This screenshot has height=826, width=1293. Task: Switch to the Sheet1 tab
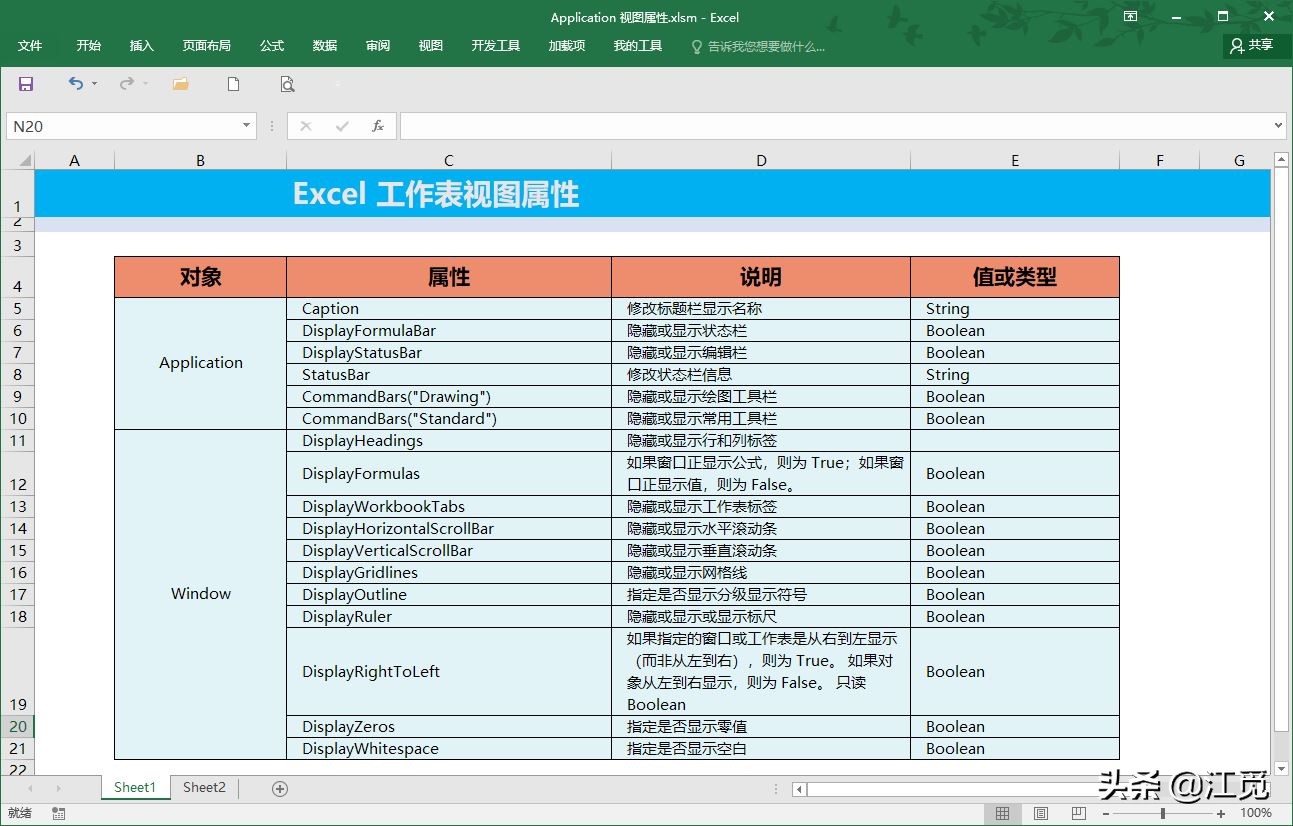click(135, 788)
